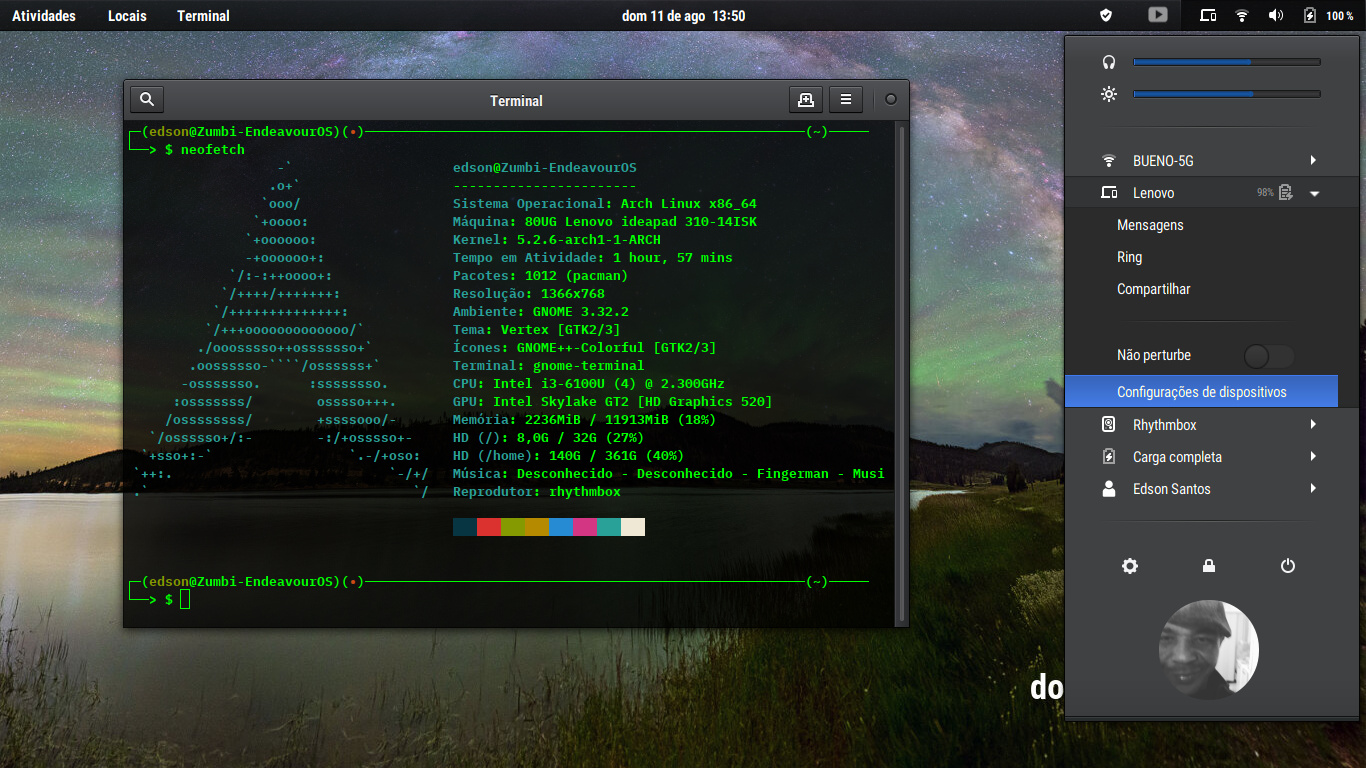Click the battery icon in top bar

click(1310, 15)
